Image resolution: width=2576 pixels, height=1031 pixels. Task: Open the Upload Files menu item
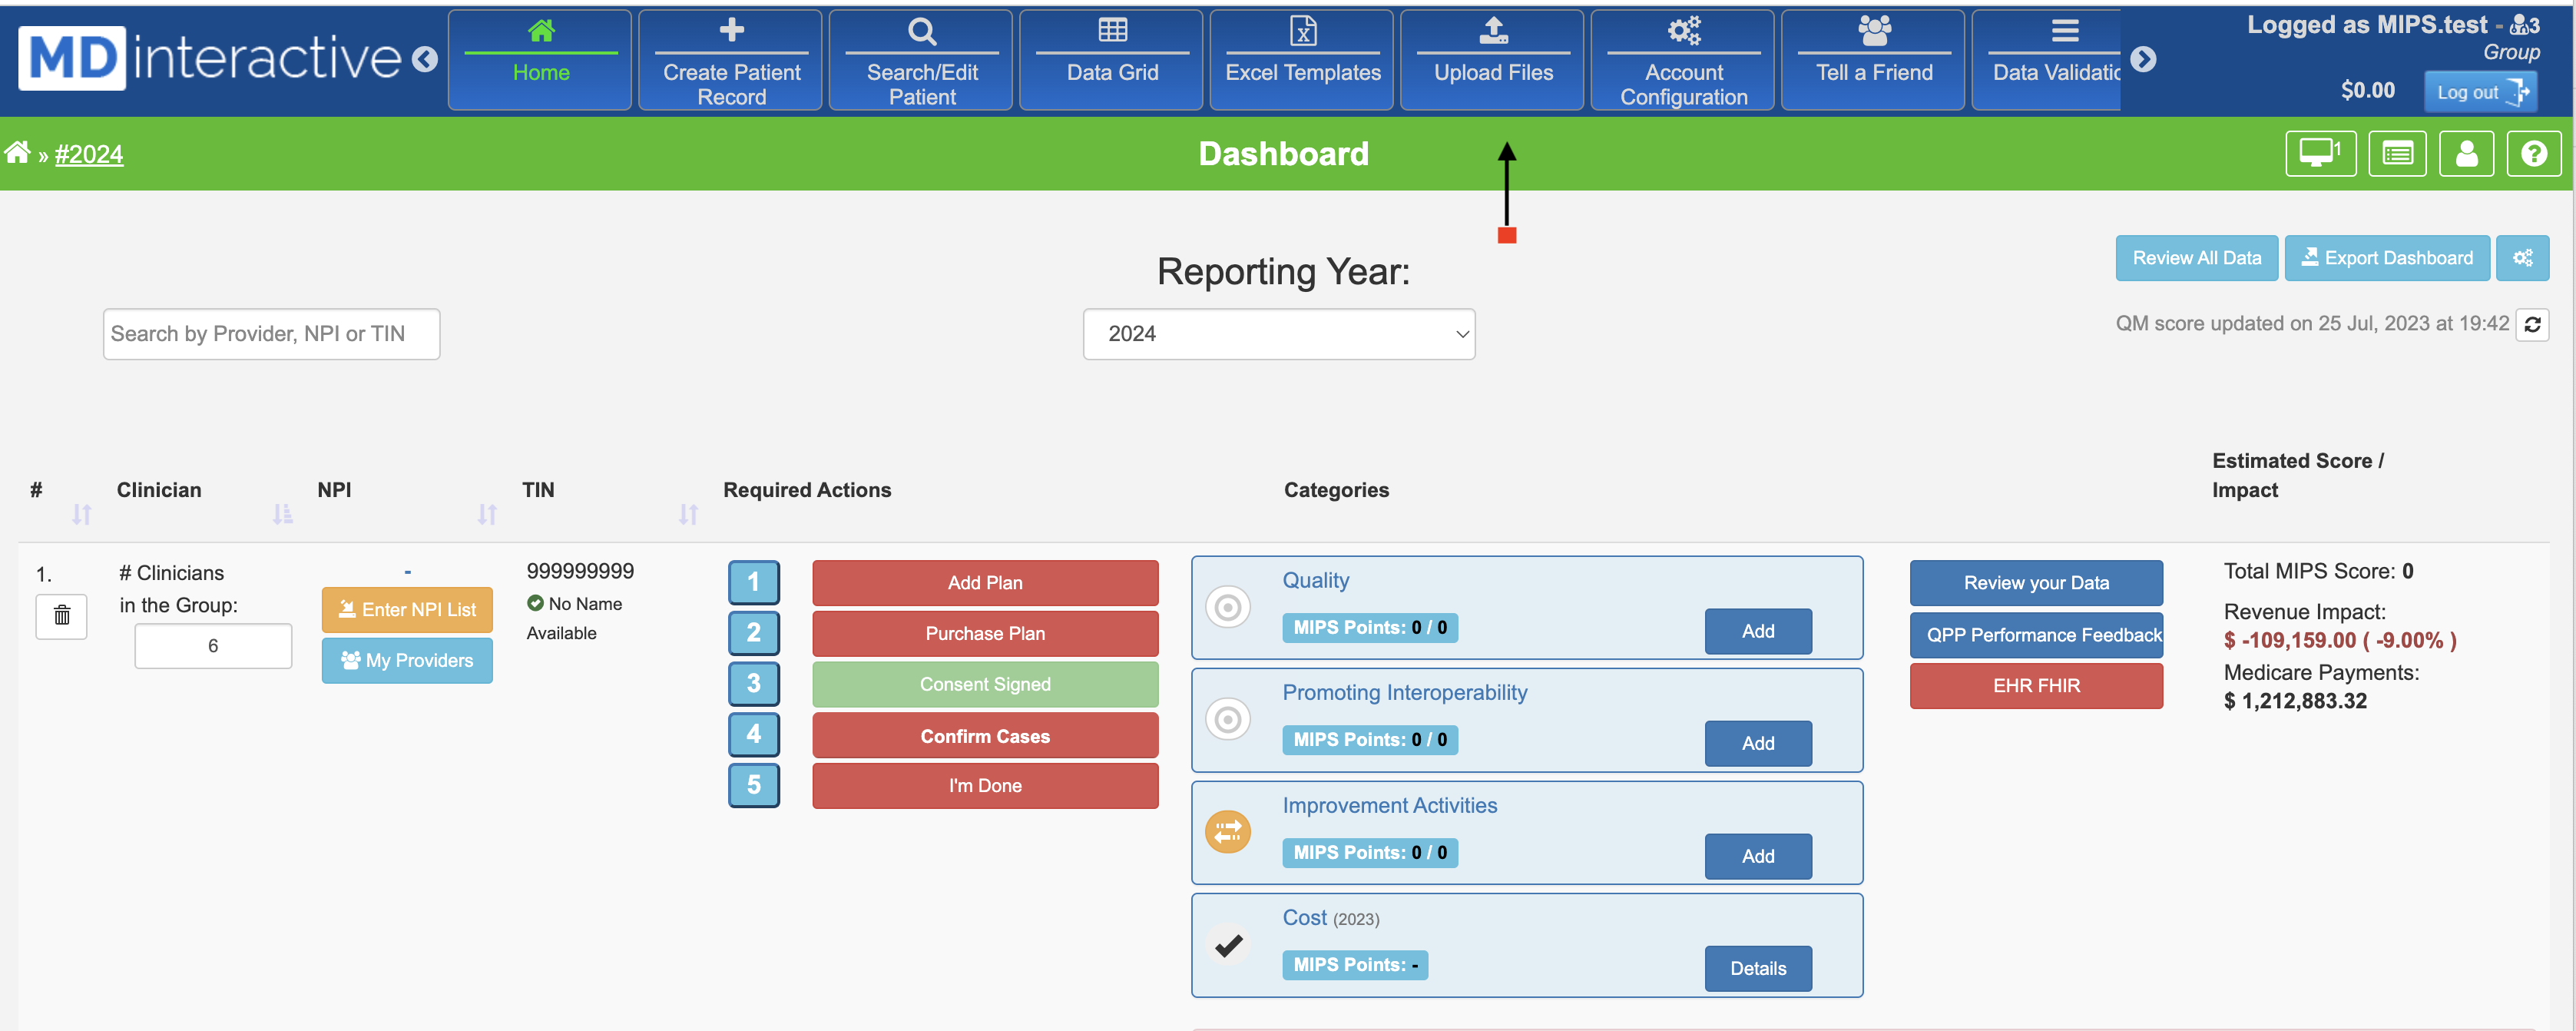(x=1492, y=59)
